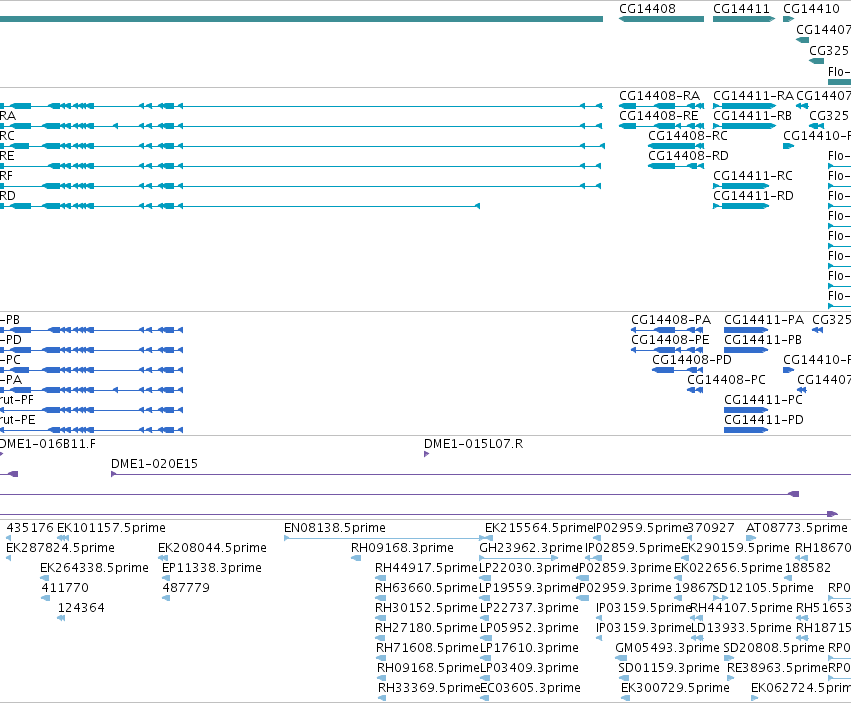
Task: Select EST RH33369.5prime
Action: [382, 699]
